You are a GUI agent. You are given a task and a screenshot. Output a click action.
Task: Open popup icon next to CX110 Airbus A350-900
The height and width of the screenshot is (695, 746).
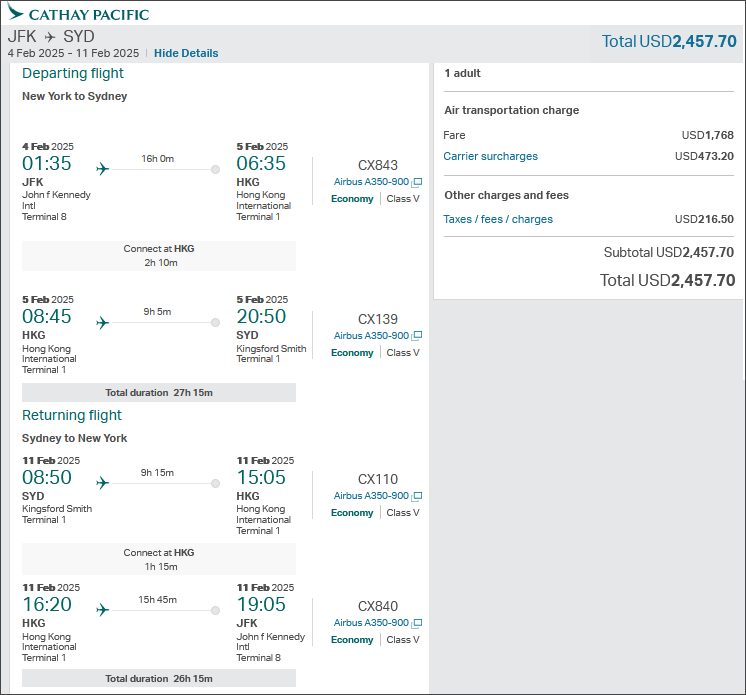(417, 496)
